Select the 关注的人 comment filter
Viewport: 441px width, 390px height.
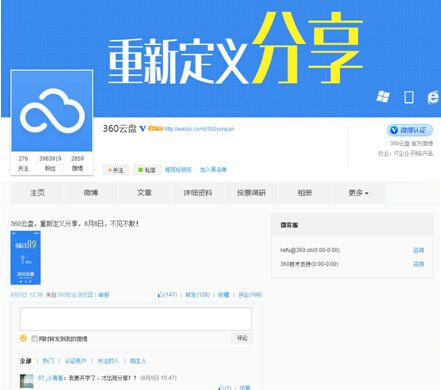[x=108, y=361]
